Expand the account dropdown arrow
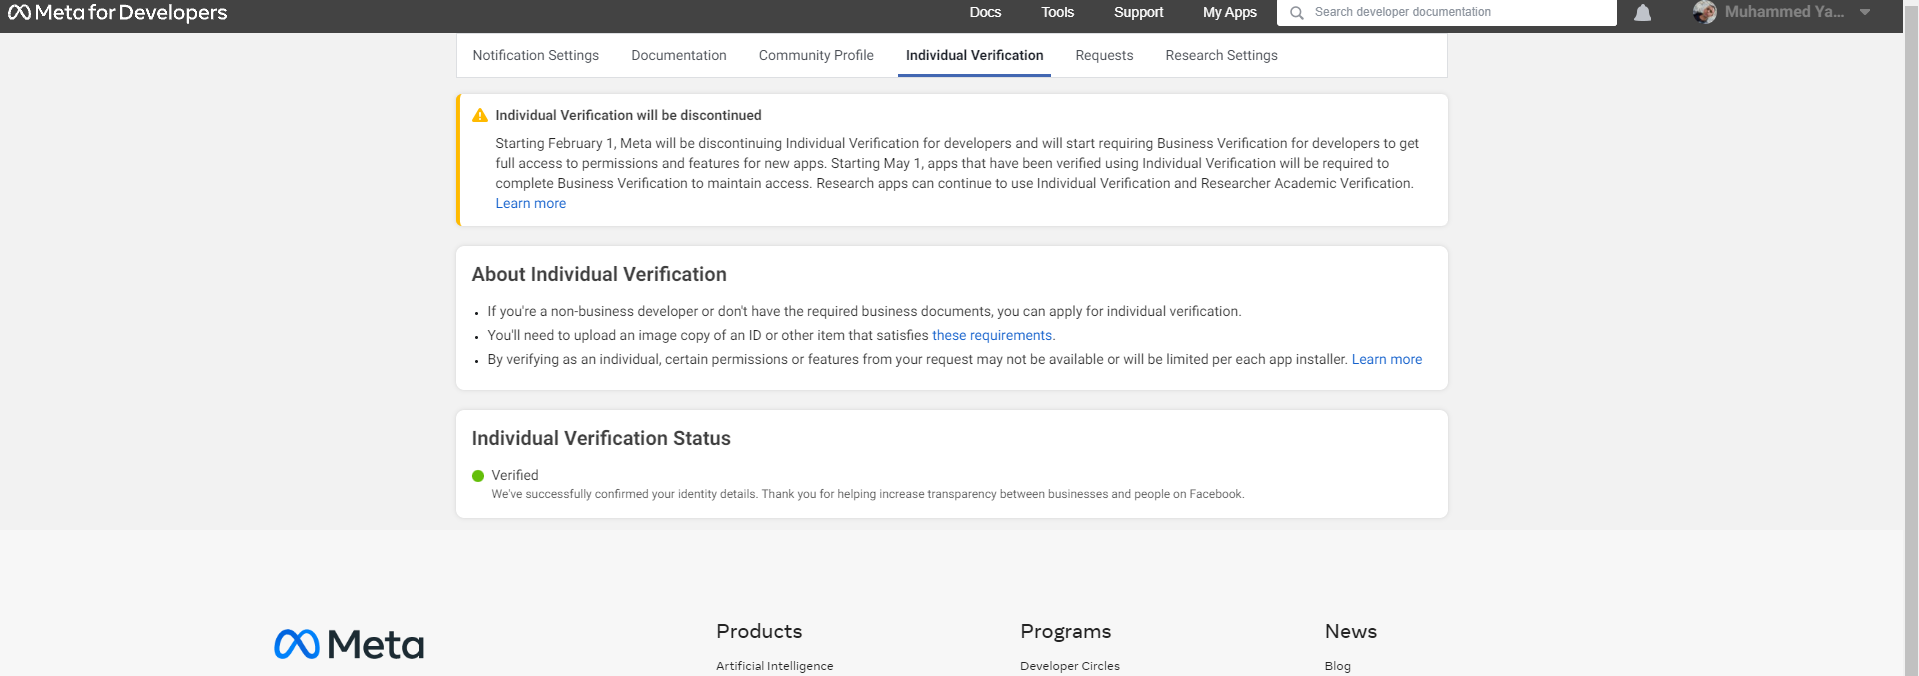The height and width of the screenshot is (676, 1919). tap(1865, 12)
